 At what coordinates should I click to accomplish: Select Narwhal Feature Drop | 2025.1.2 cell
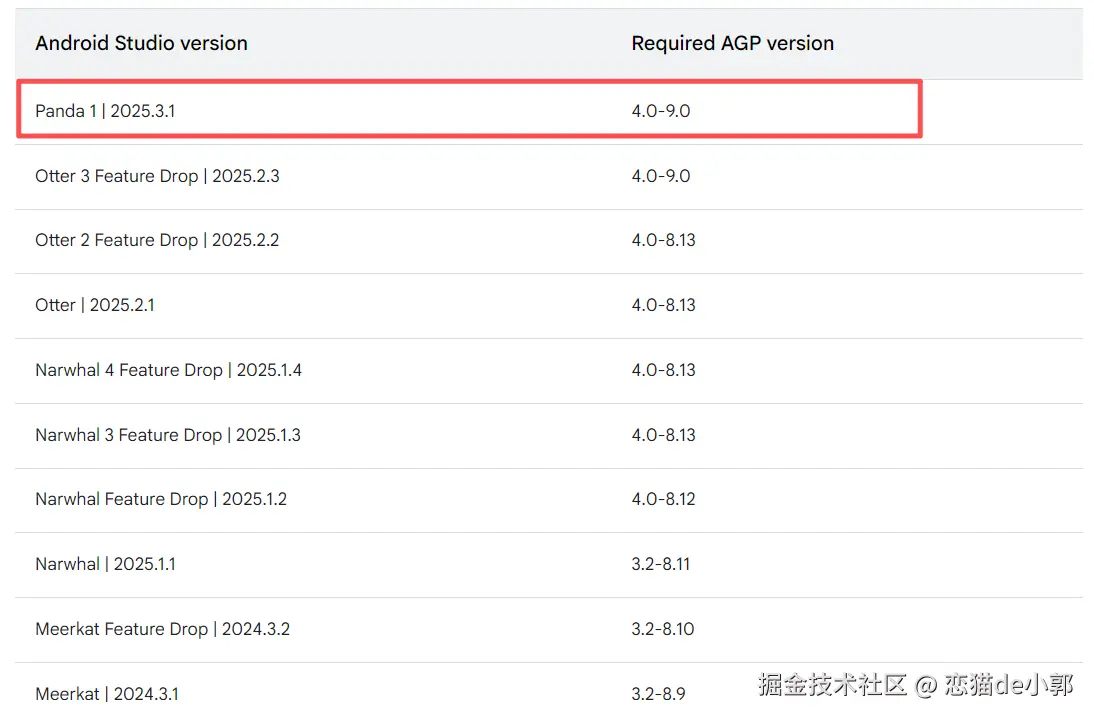click(161, 499)
